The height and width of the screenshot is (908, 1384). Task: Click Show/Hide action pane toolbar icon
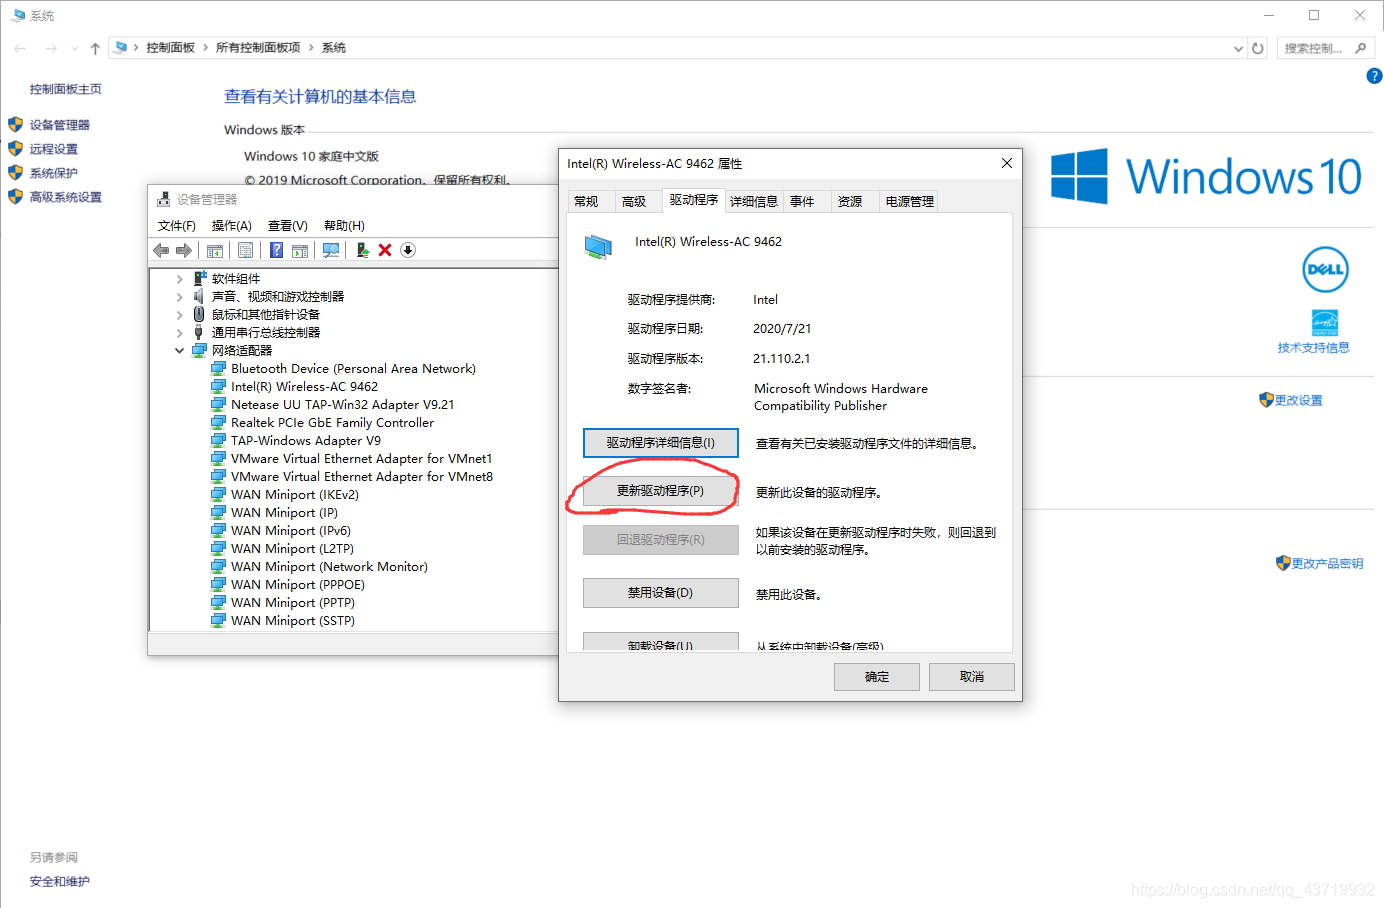[x=300, y=250]
